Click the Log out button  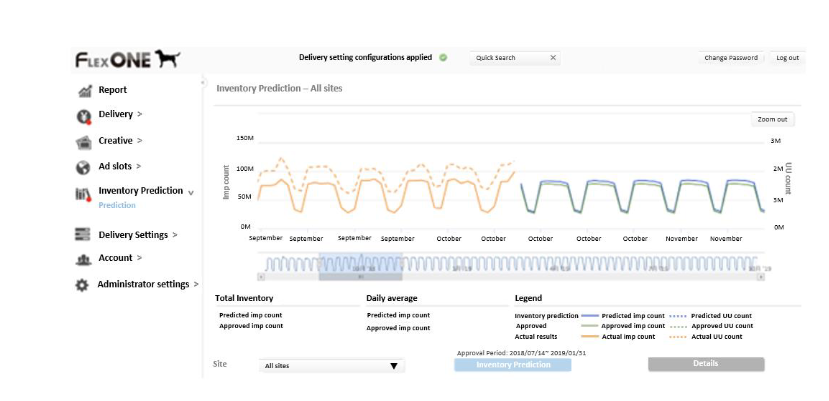point(787,58)
